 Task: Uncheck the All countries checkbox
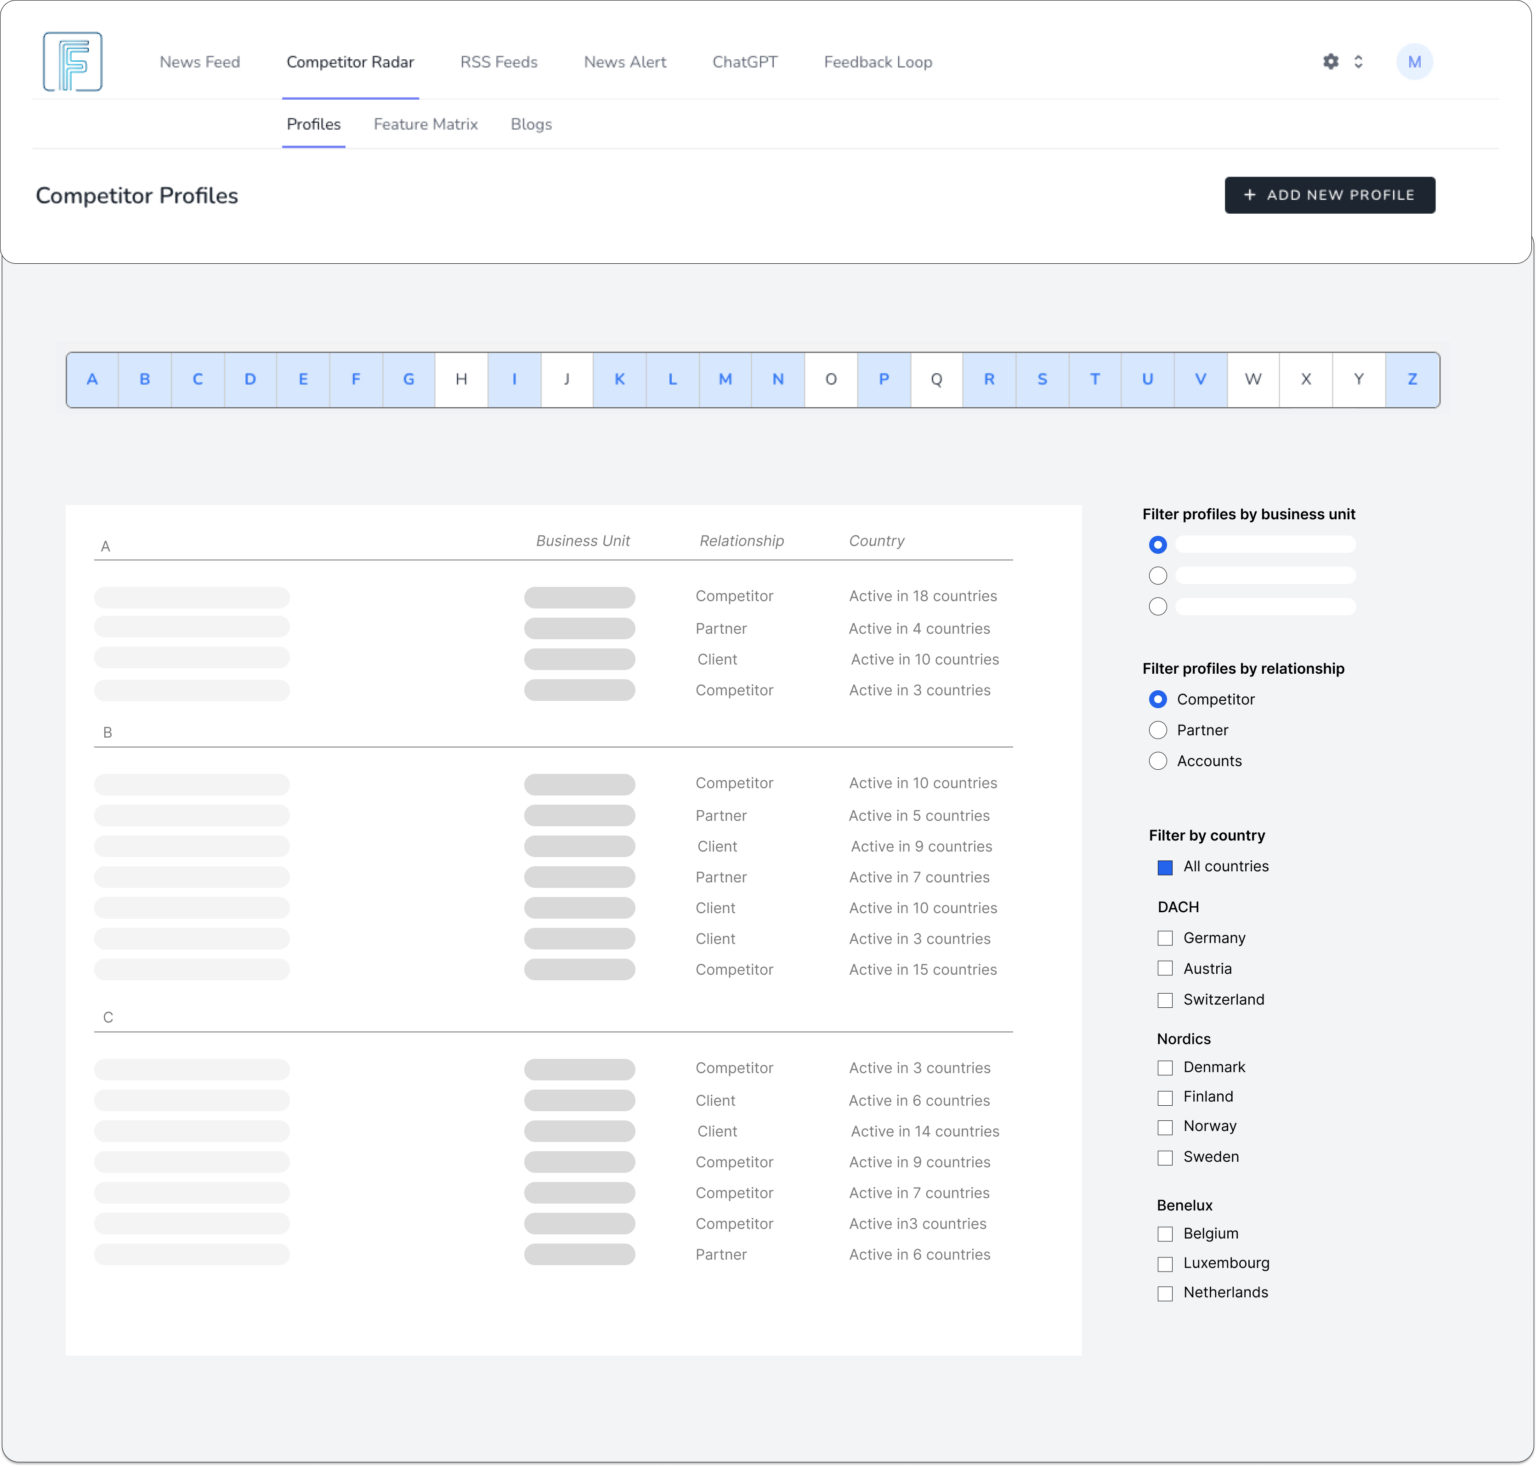[1165, 867]
